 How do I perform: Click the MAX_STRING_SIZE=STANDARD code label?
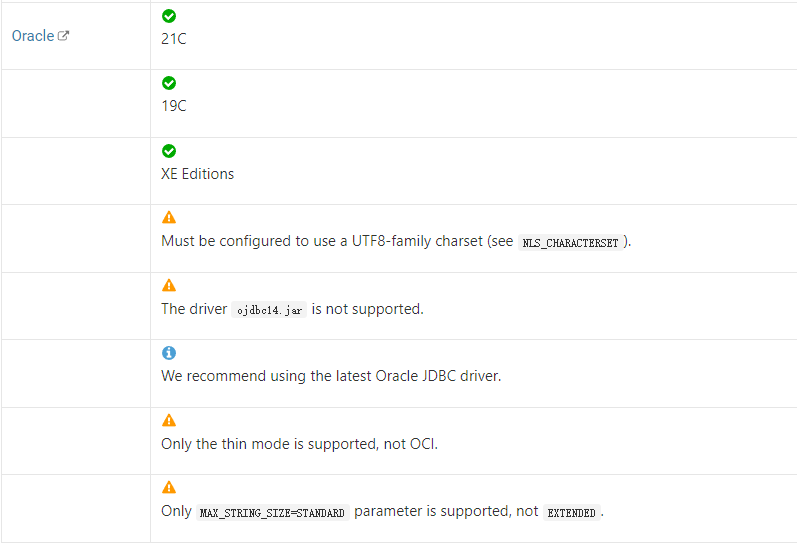(272, 513)
